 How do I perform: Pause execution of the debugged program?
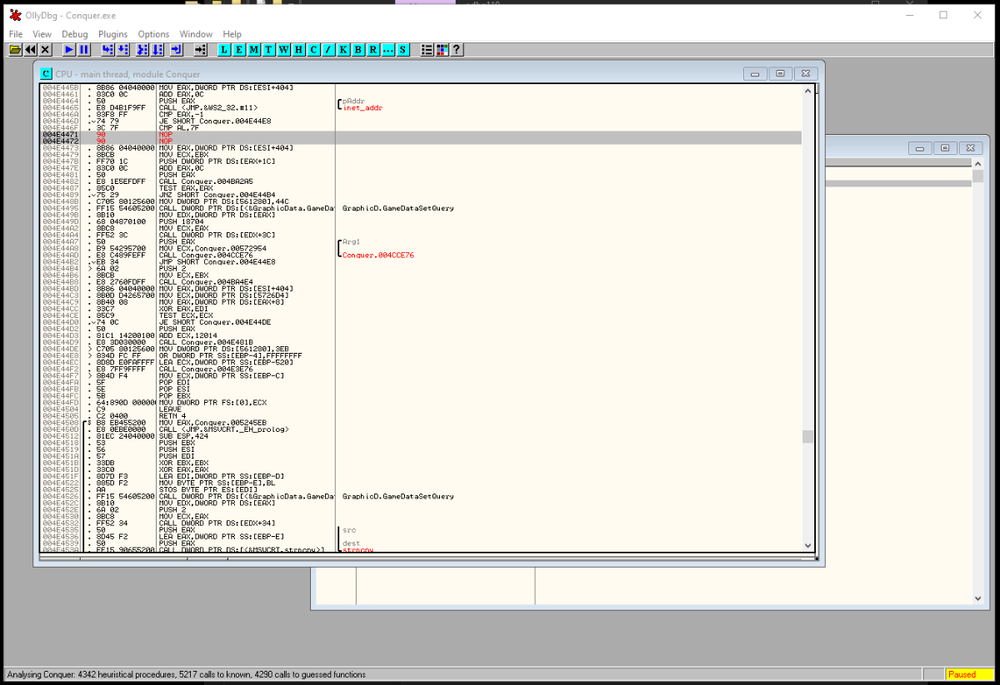click(x=84, y=49)
